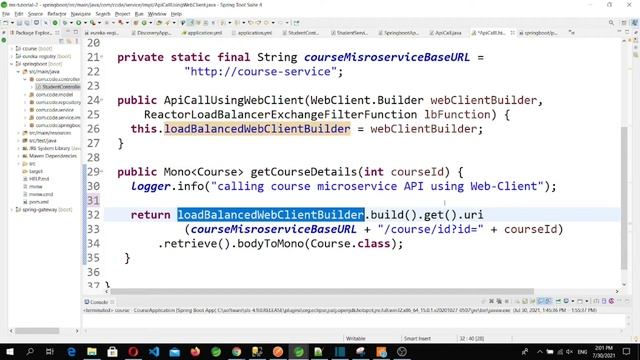Click the green Boot Dashboard toolbar icon
Image resolution: width=640 pixels, height=360 pixels.
coord(55,23)
